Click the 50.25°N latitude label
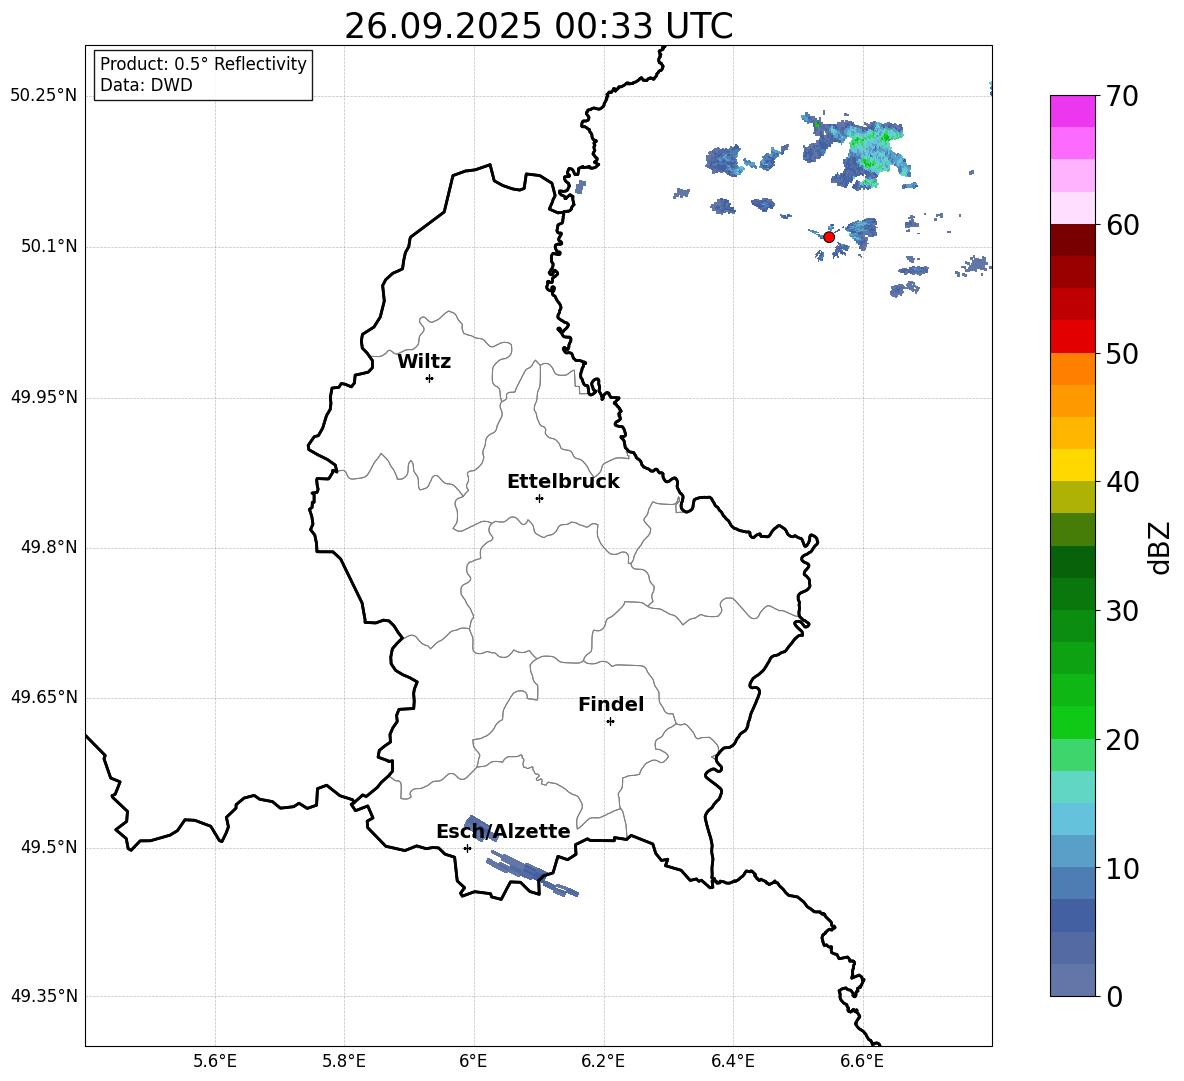The width and height of the screenshot is (1184, 1081). click(44, 96)
